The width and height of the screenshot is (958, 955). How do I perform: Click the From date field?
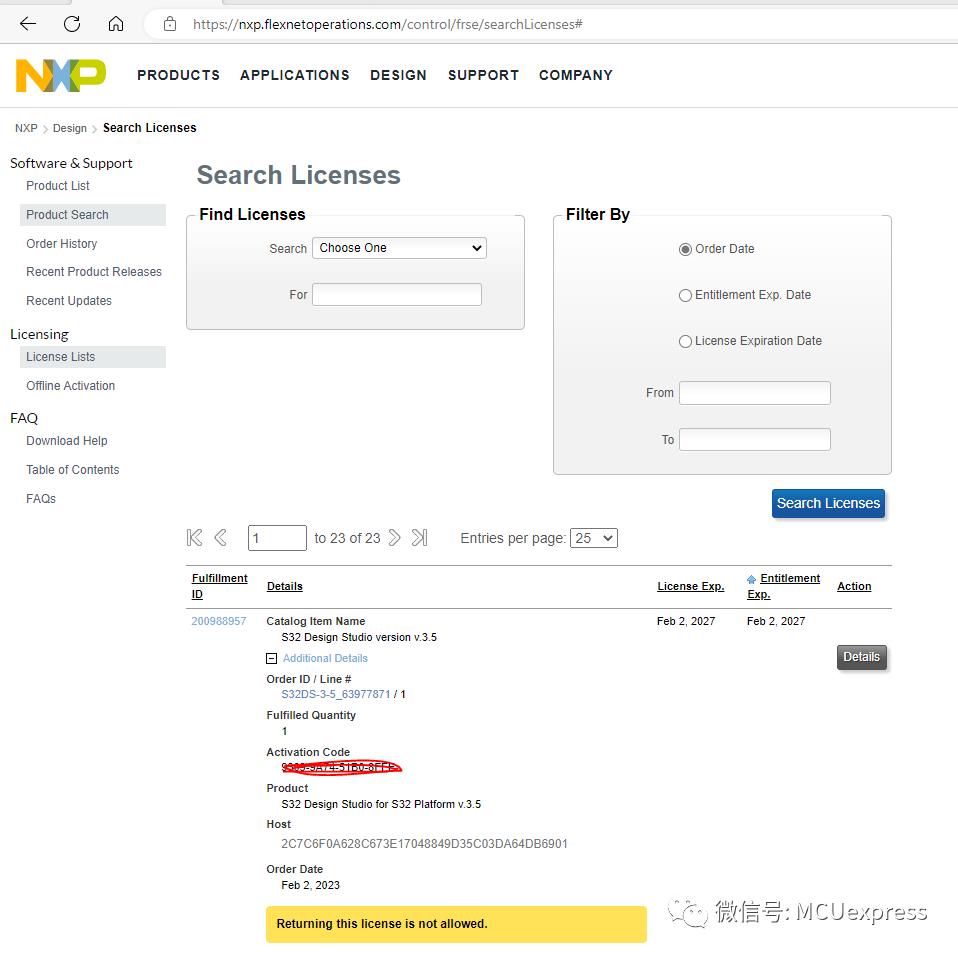pyautogui.click(x=755, y=393)
